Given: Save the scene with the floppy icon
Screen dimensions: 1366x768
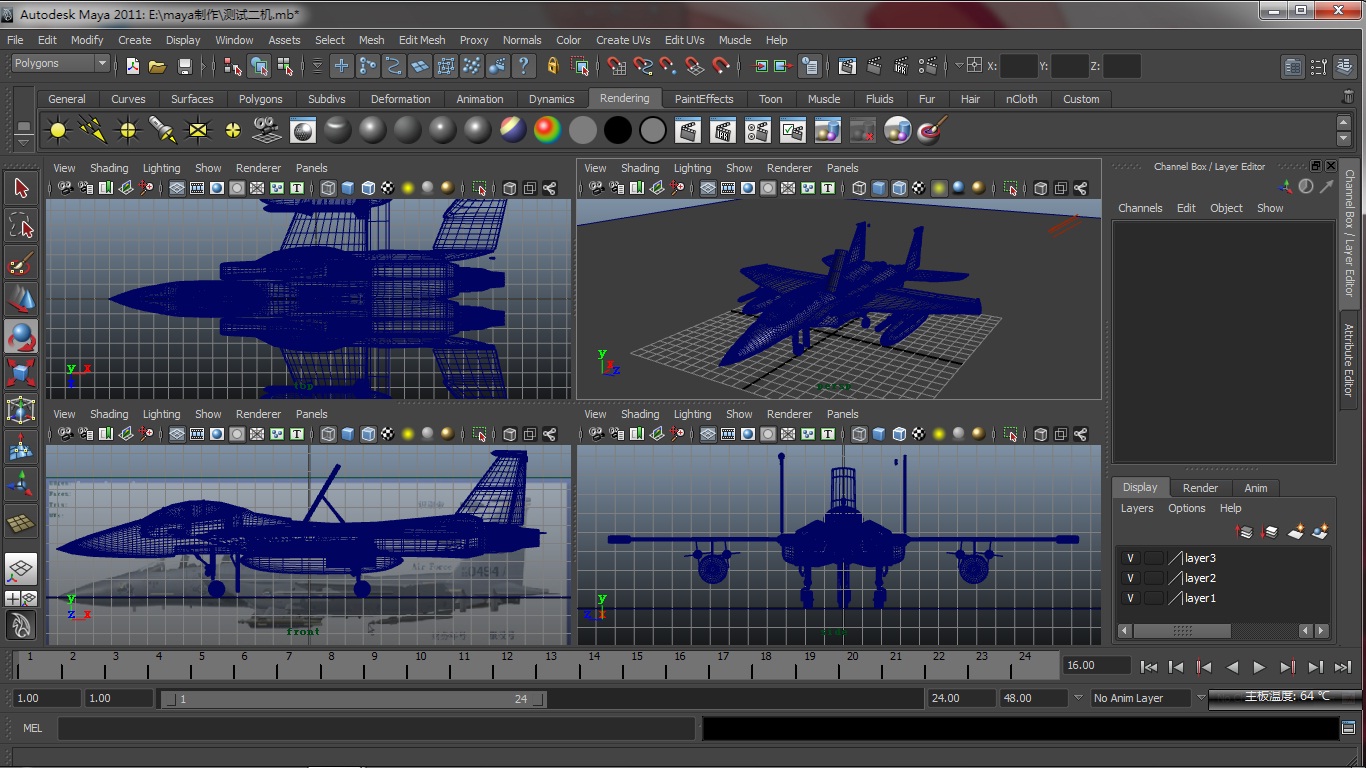Looking at the screenshot, I should point(185,66).
